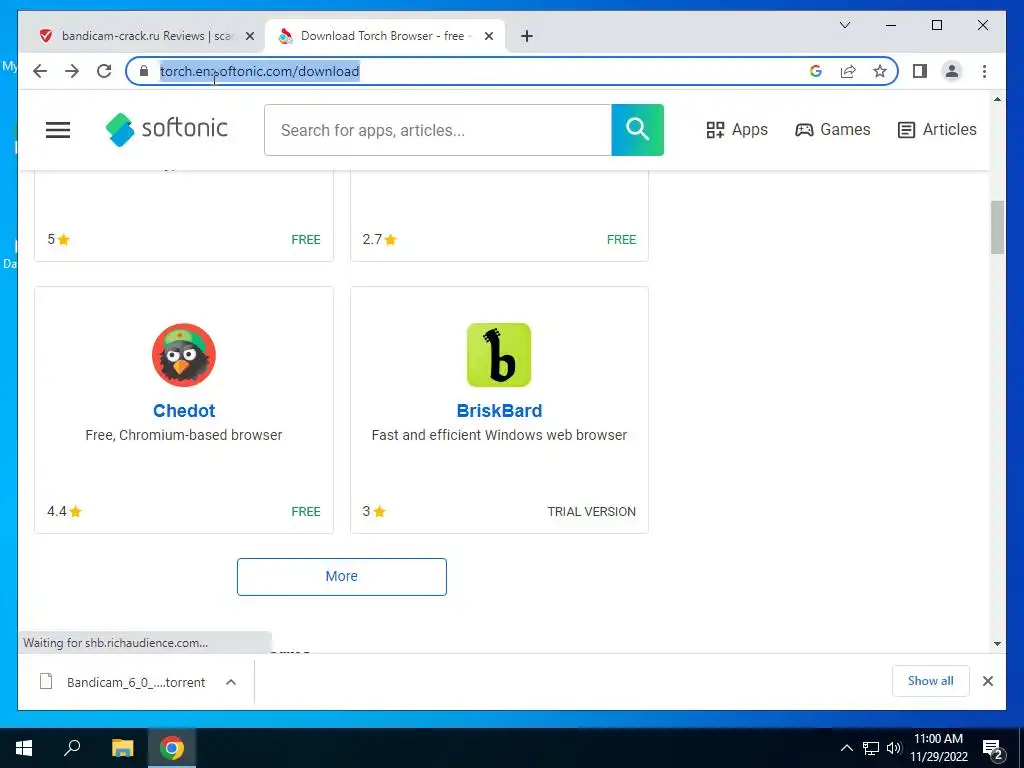The height and width of the screenshot is (768, 1024).
Task: Open Softonic hamburger menu
Action: pos(58,130)
